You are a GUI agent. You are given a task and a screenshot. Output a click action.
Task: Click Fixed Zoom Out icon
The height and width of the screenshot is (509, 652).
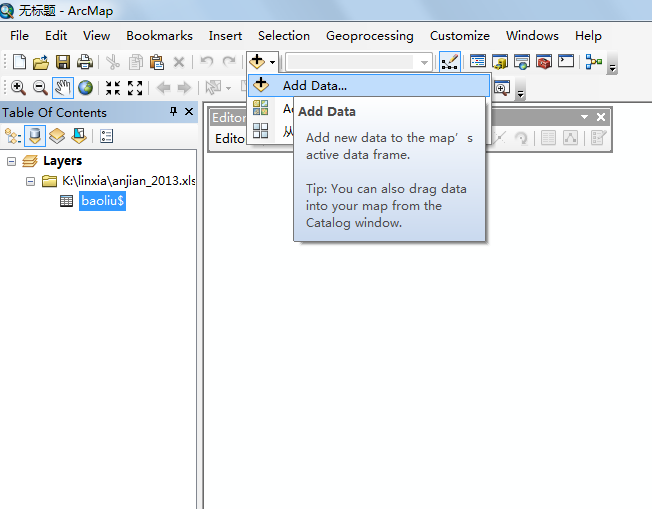[135, 88]
